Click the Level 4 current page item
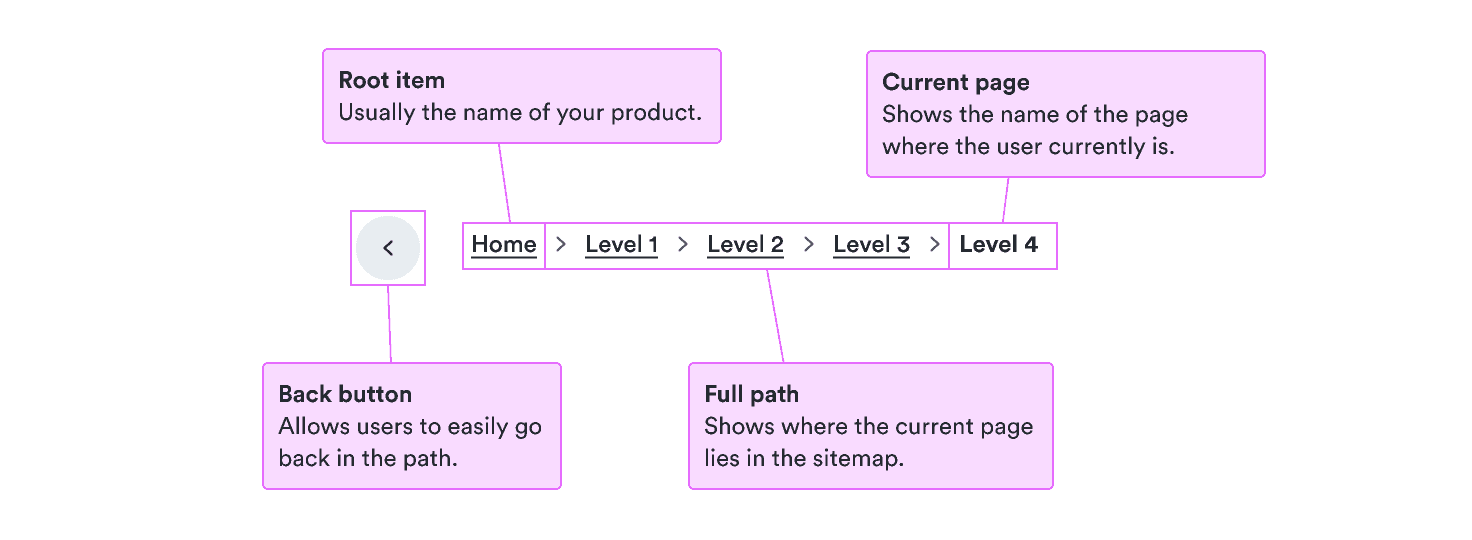This screenshot has height=540, width=1472. coord(998,245)
